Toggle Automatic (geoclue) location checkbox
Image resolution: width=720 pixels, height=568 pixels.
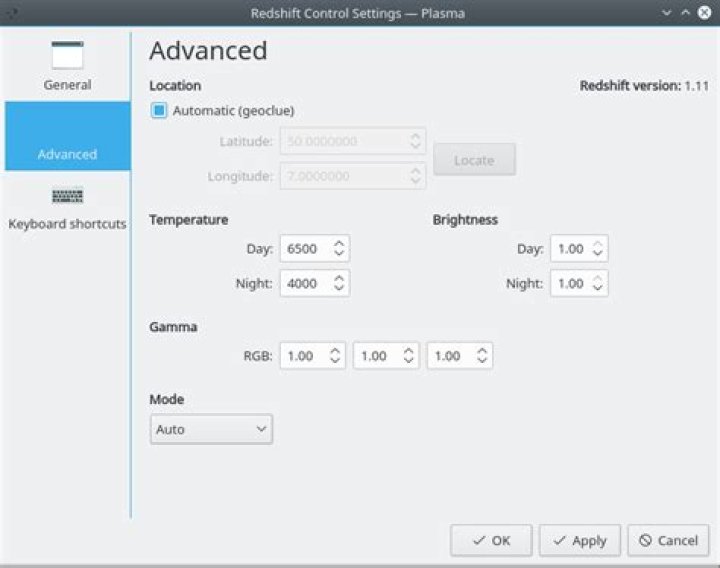tap(159, 111)
